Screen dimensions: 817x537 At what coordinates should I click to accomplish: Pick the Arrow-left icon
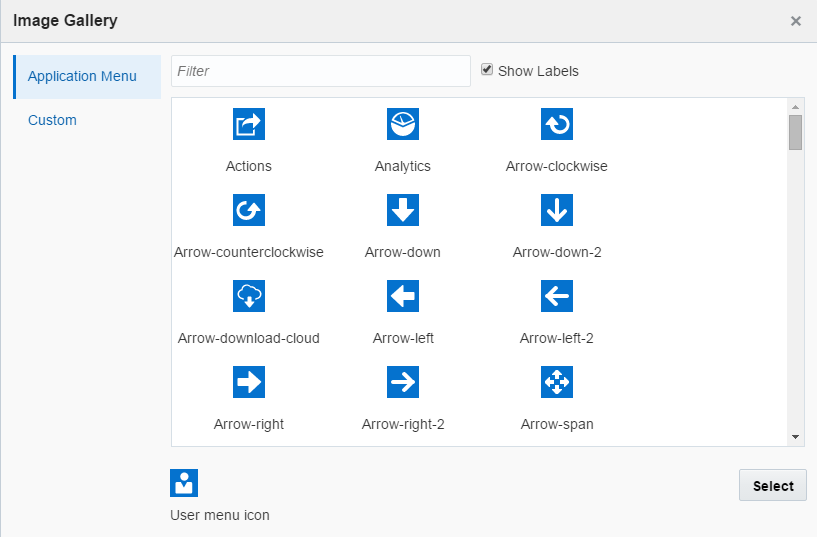click(403, 296)
